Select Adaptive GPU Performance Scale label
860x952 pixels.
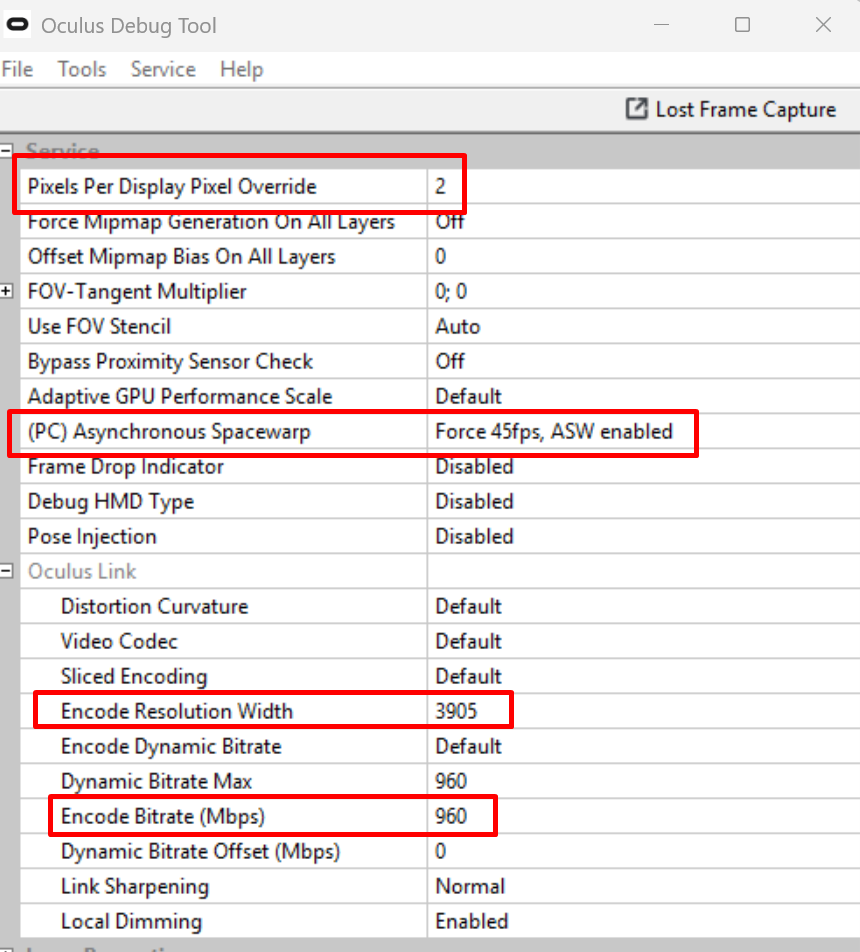click(180, 397)
